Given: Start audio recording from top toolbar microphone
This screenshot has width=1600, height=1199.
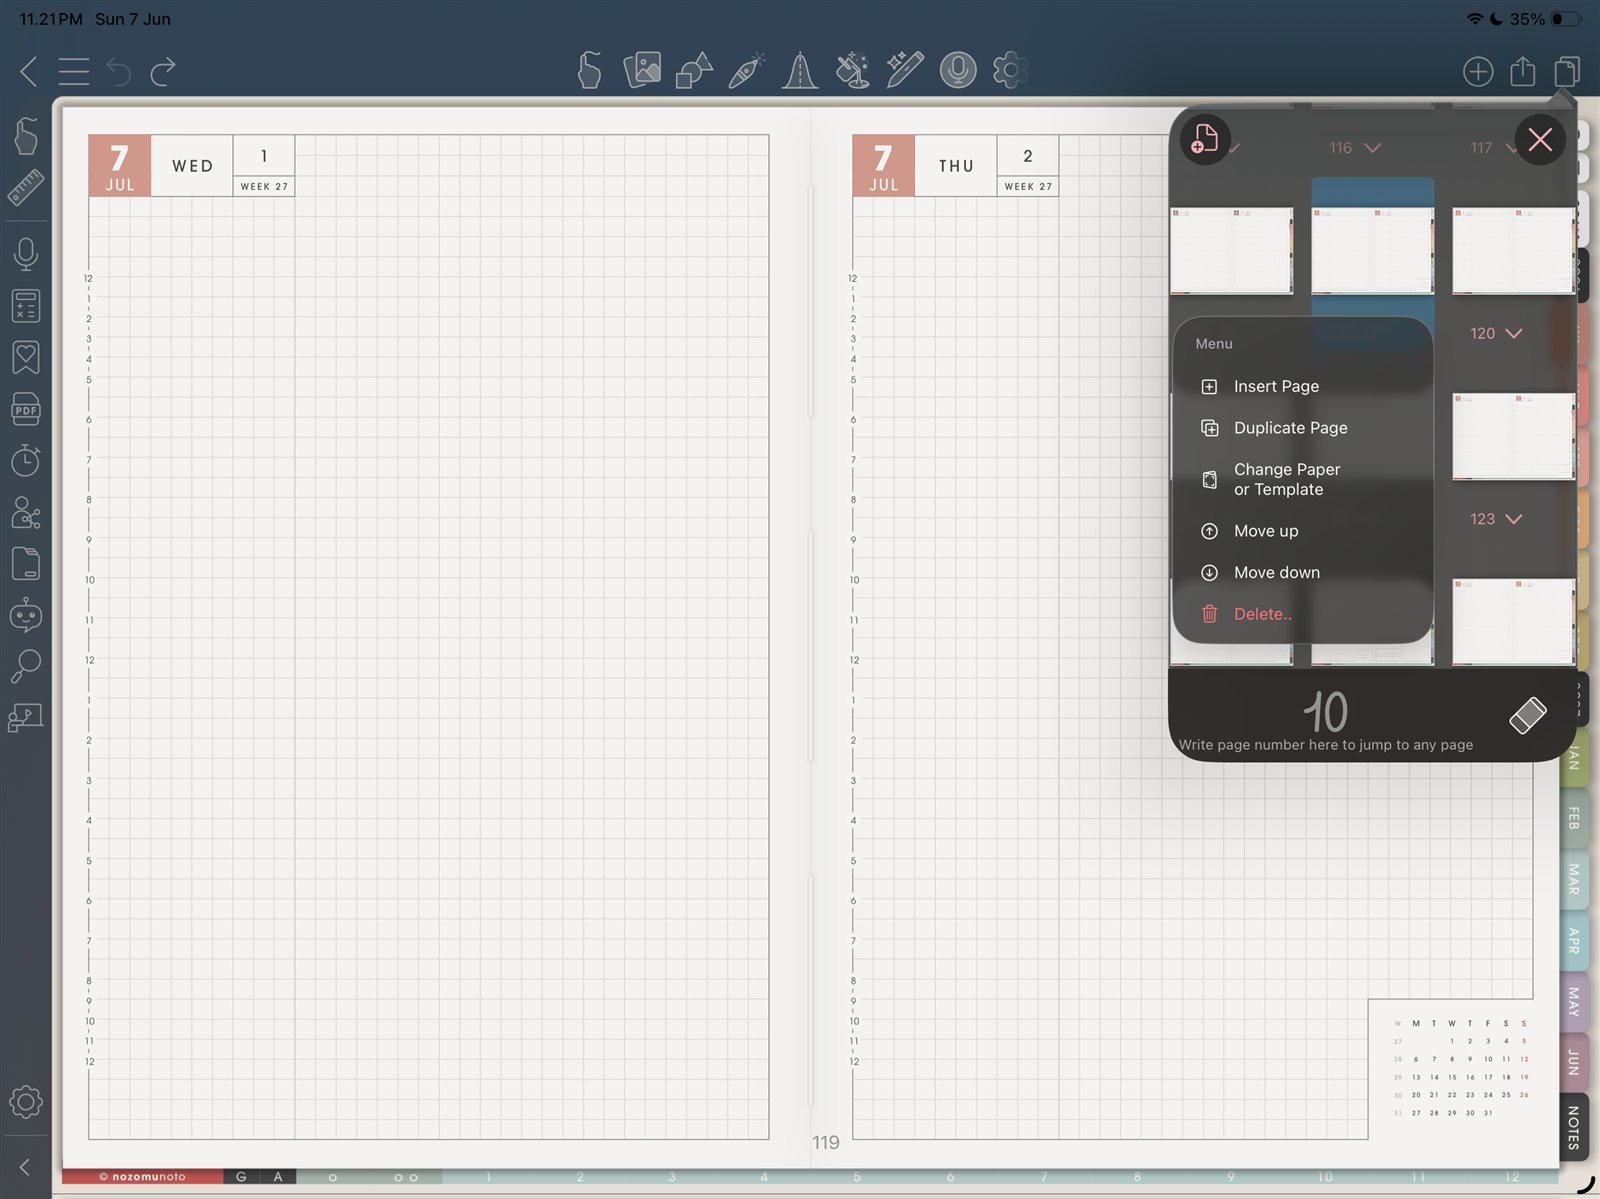Looking at the screenshot, I should click(958, 70).
